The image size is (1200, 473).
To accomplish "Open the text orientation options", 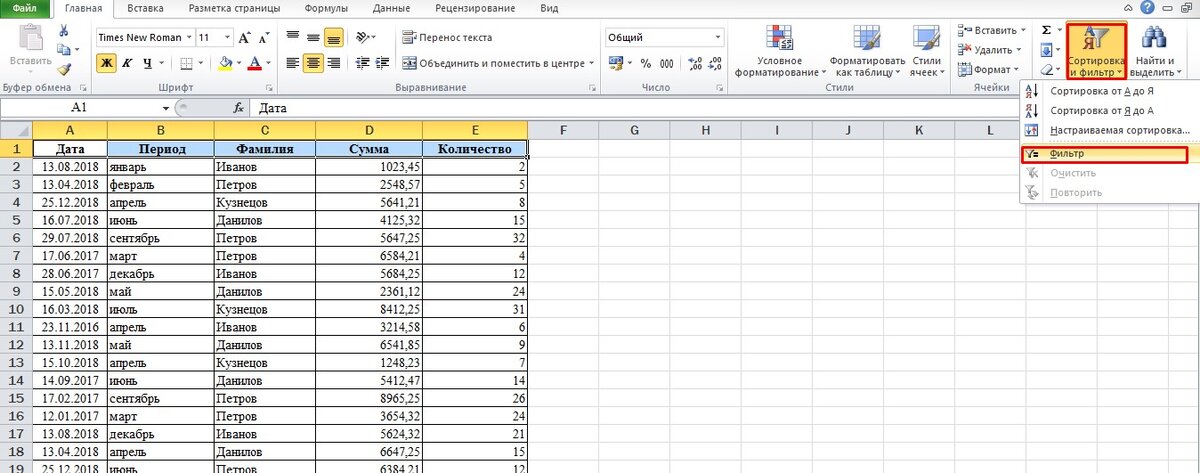I will click(x=366, y=37).
